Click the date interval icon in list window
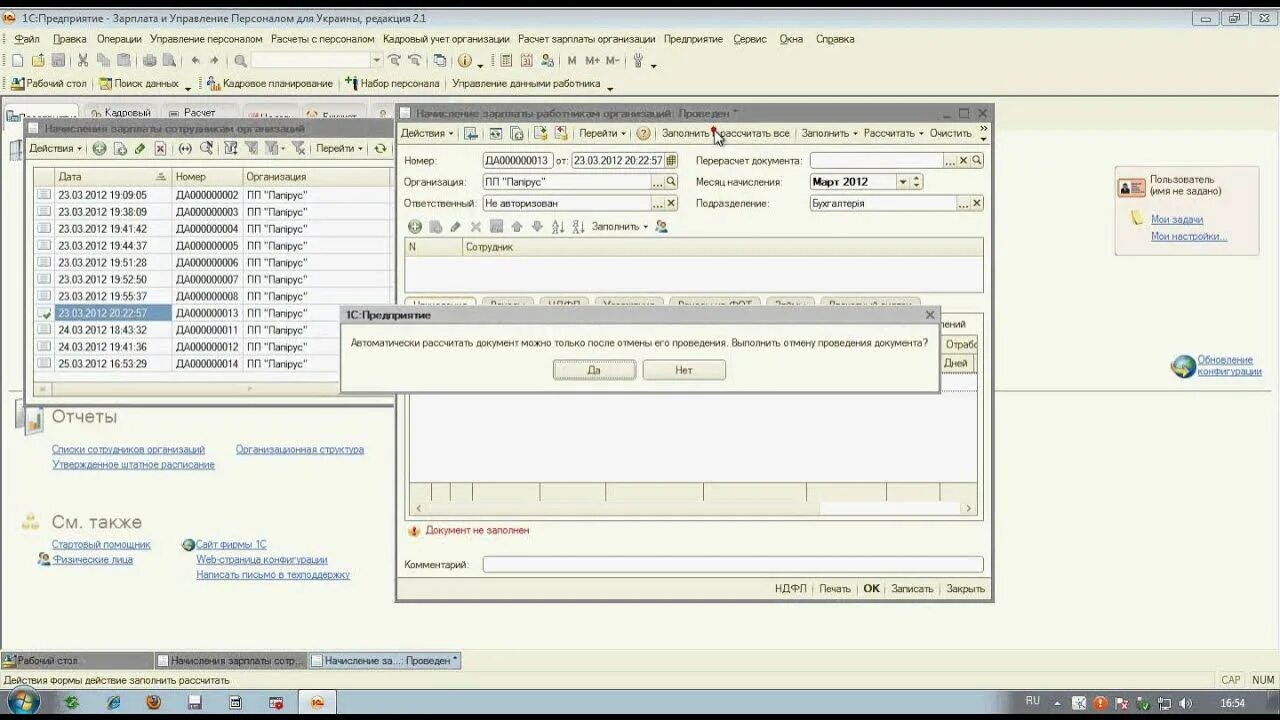This screenshot has height=720, width=1280. point(185,148)
